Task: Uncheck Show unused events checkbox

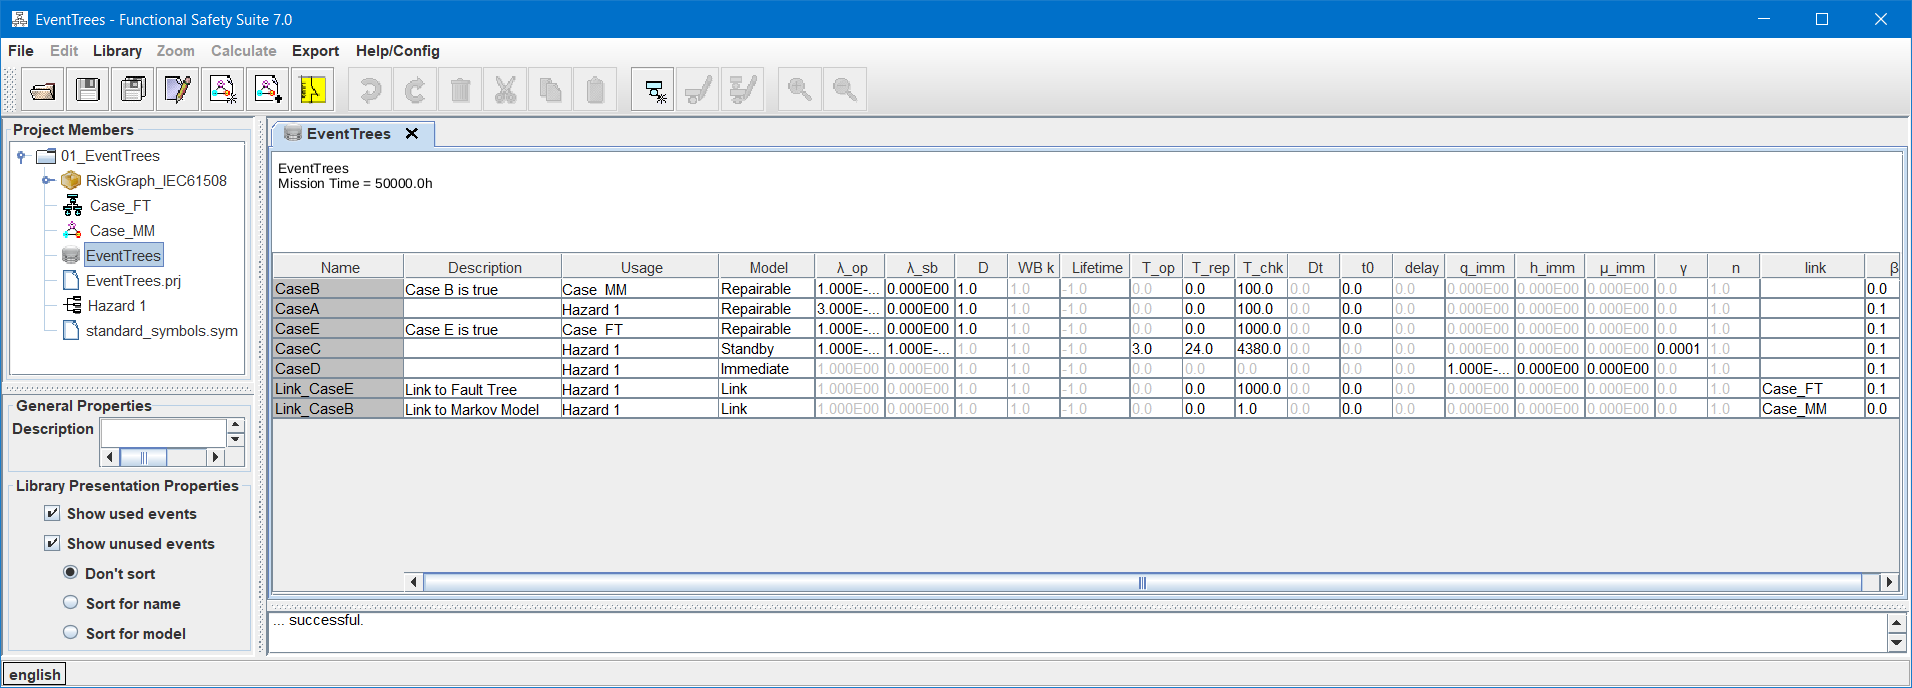Action: click(x=52, y=543)
